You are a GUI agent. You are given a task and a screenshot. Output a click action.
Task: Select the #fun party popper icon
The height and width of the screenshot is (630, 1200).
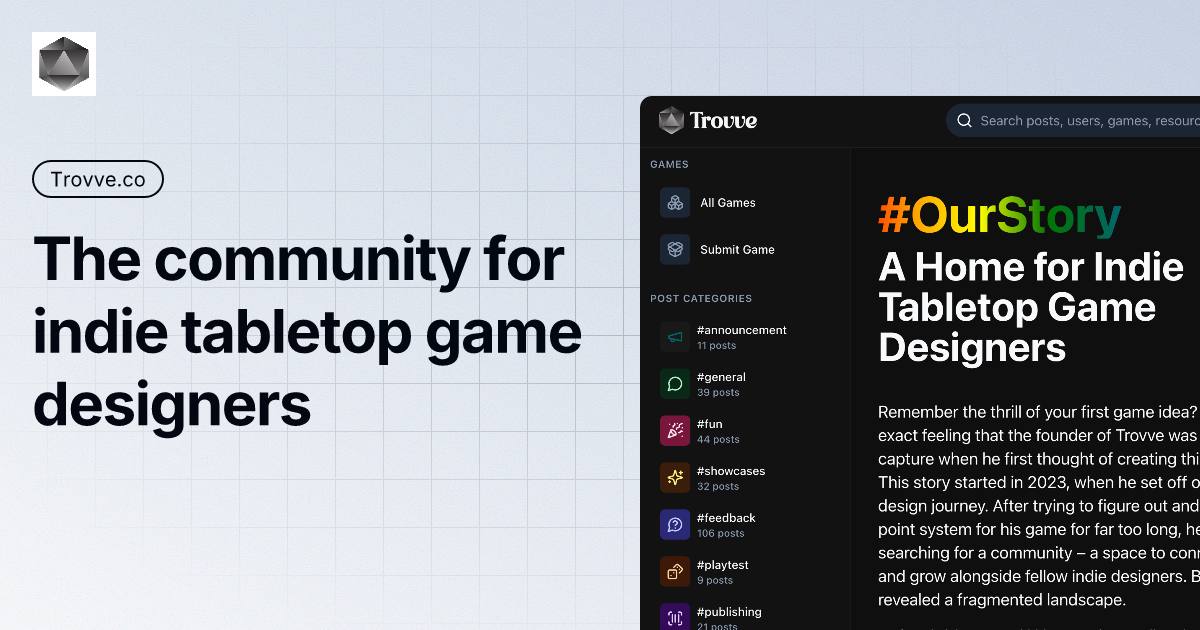pyautogui.click(x=675, y=430)
